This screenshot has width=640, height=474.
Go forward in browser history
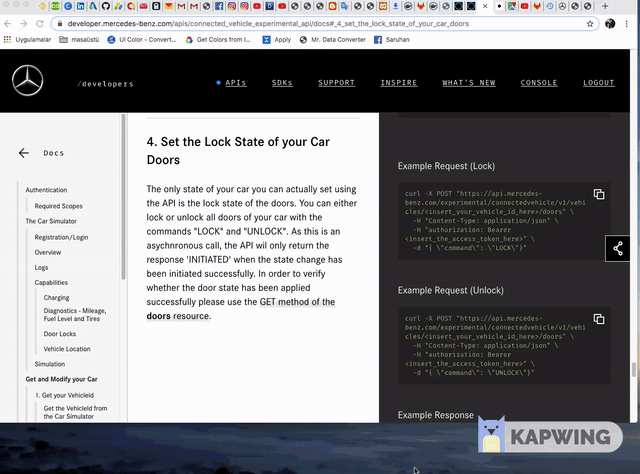[x=23, y=24]
